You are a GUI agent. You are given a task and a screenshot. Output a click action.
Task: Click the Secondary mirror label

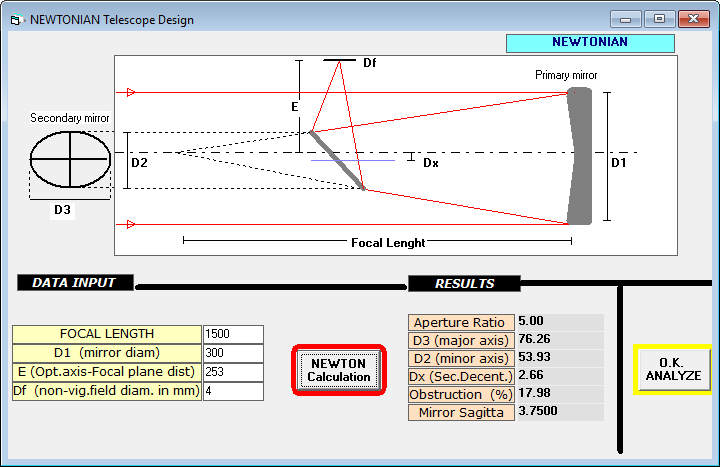(70, 118)
